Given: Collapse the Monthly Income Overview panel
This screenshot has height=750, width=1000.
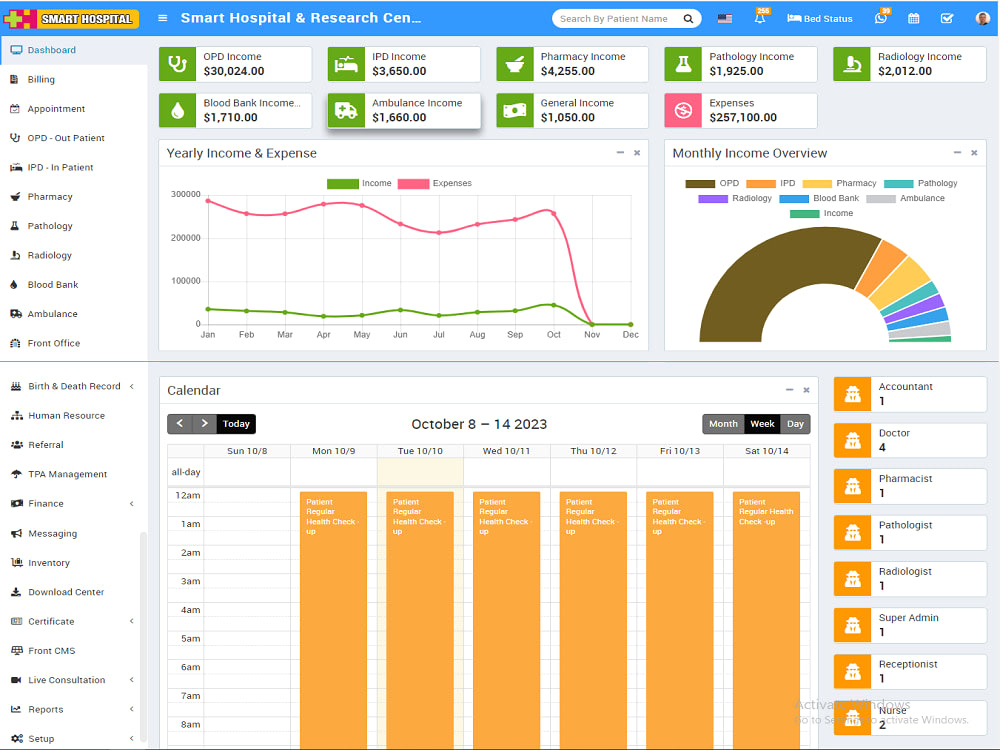Looking at the screenshot, I should click(957, 152).
